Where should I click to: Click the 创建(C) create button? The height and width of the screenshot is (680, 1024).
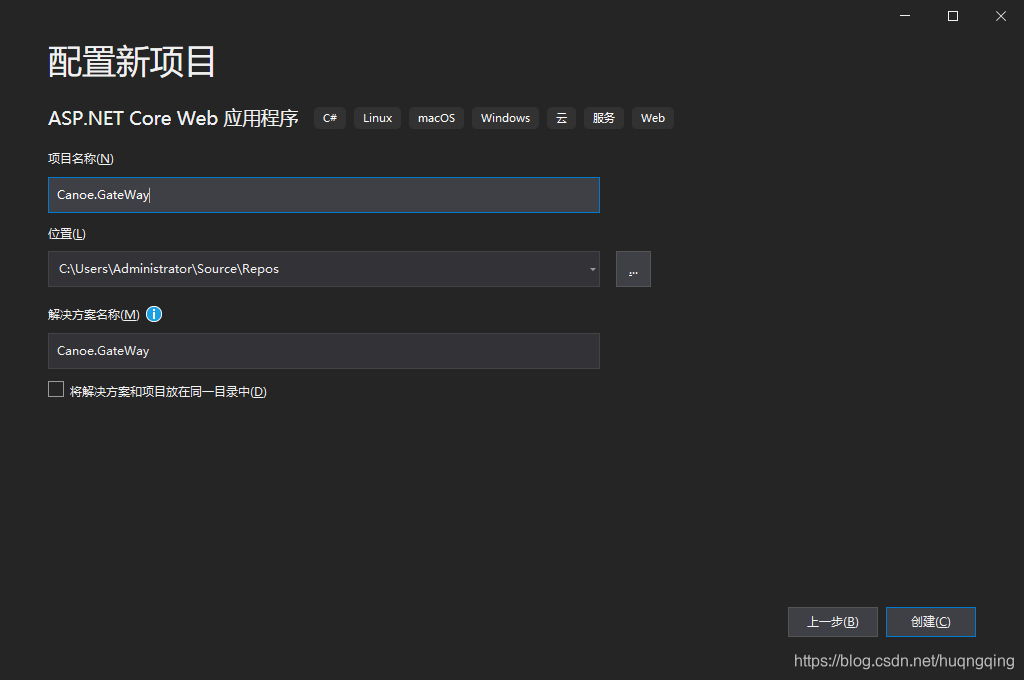[931, 622]
